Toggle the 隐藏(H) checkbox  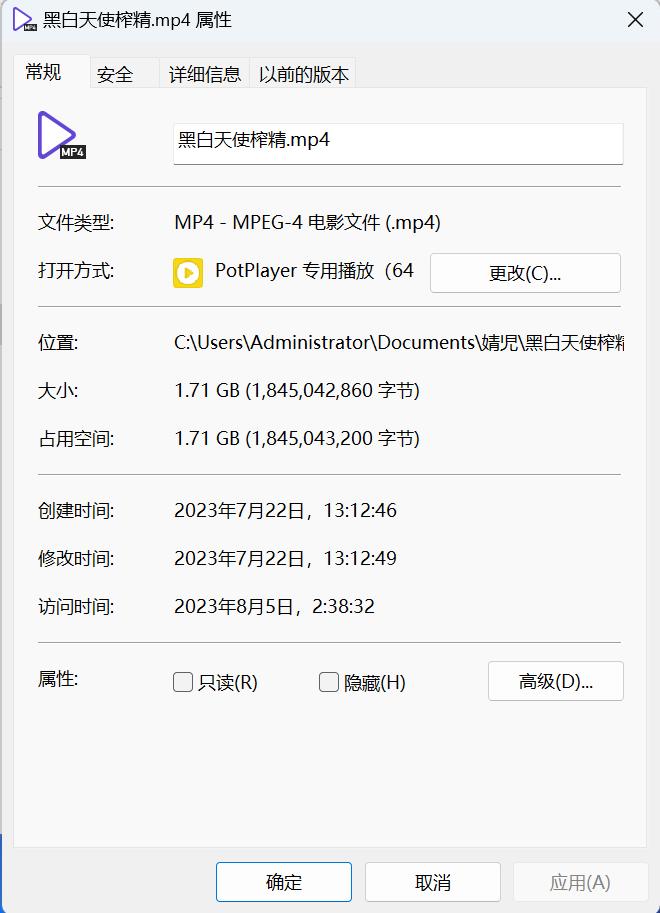tap(329, 682)
